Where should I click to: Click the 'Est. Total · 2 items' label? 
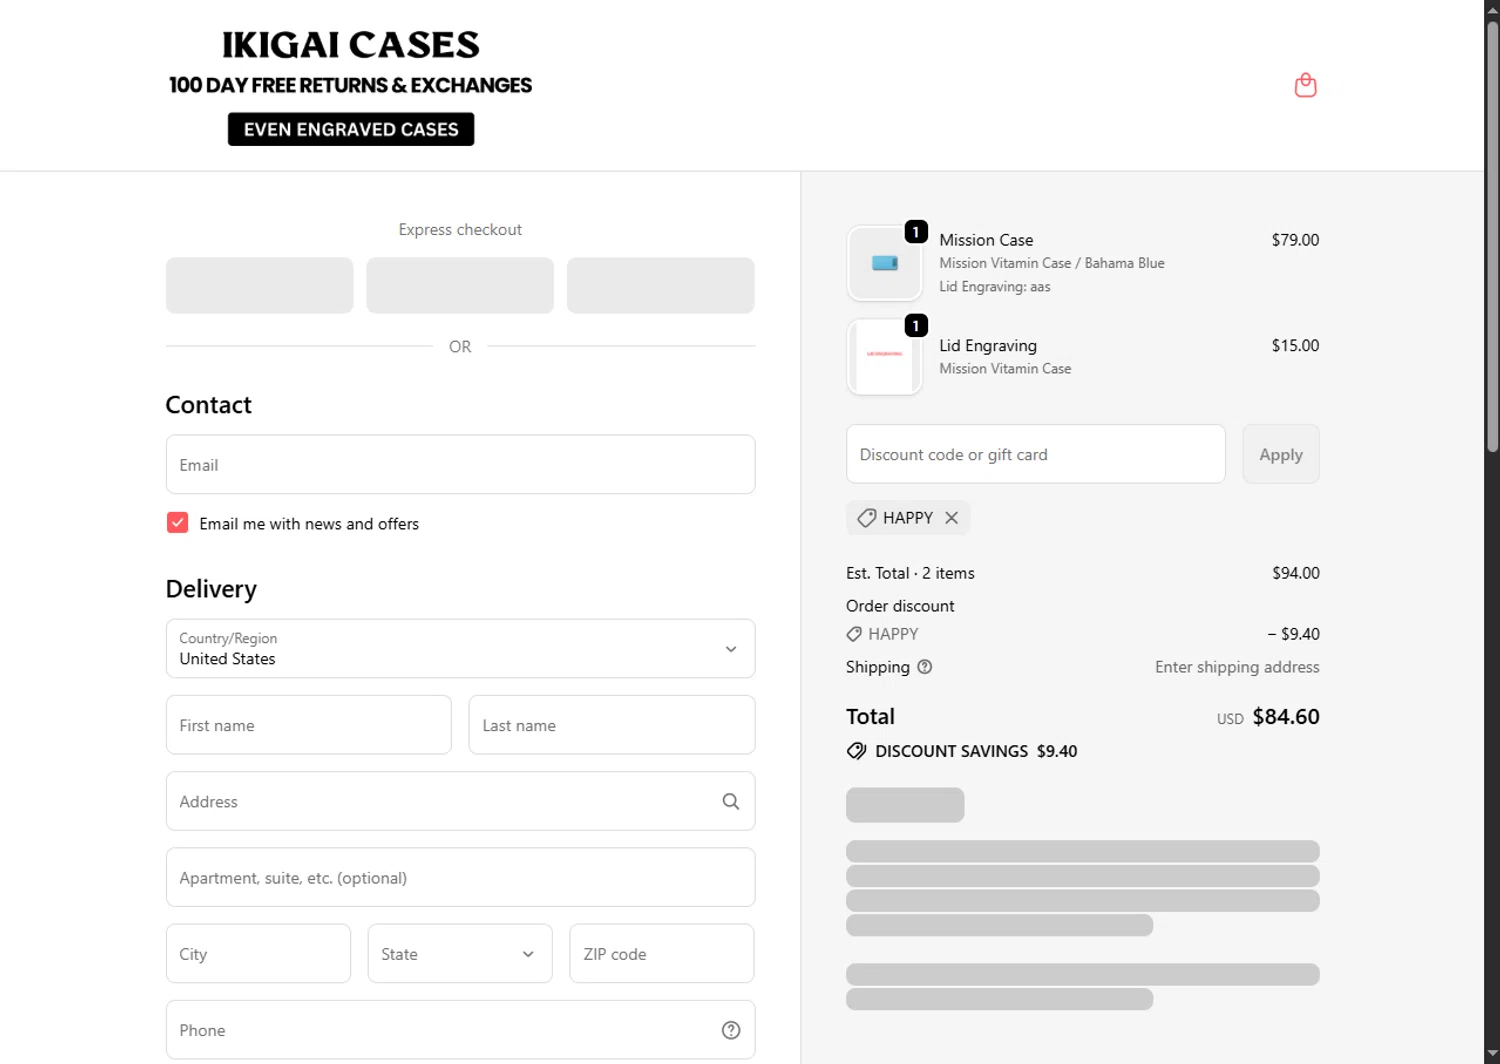click(910, 573)
